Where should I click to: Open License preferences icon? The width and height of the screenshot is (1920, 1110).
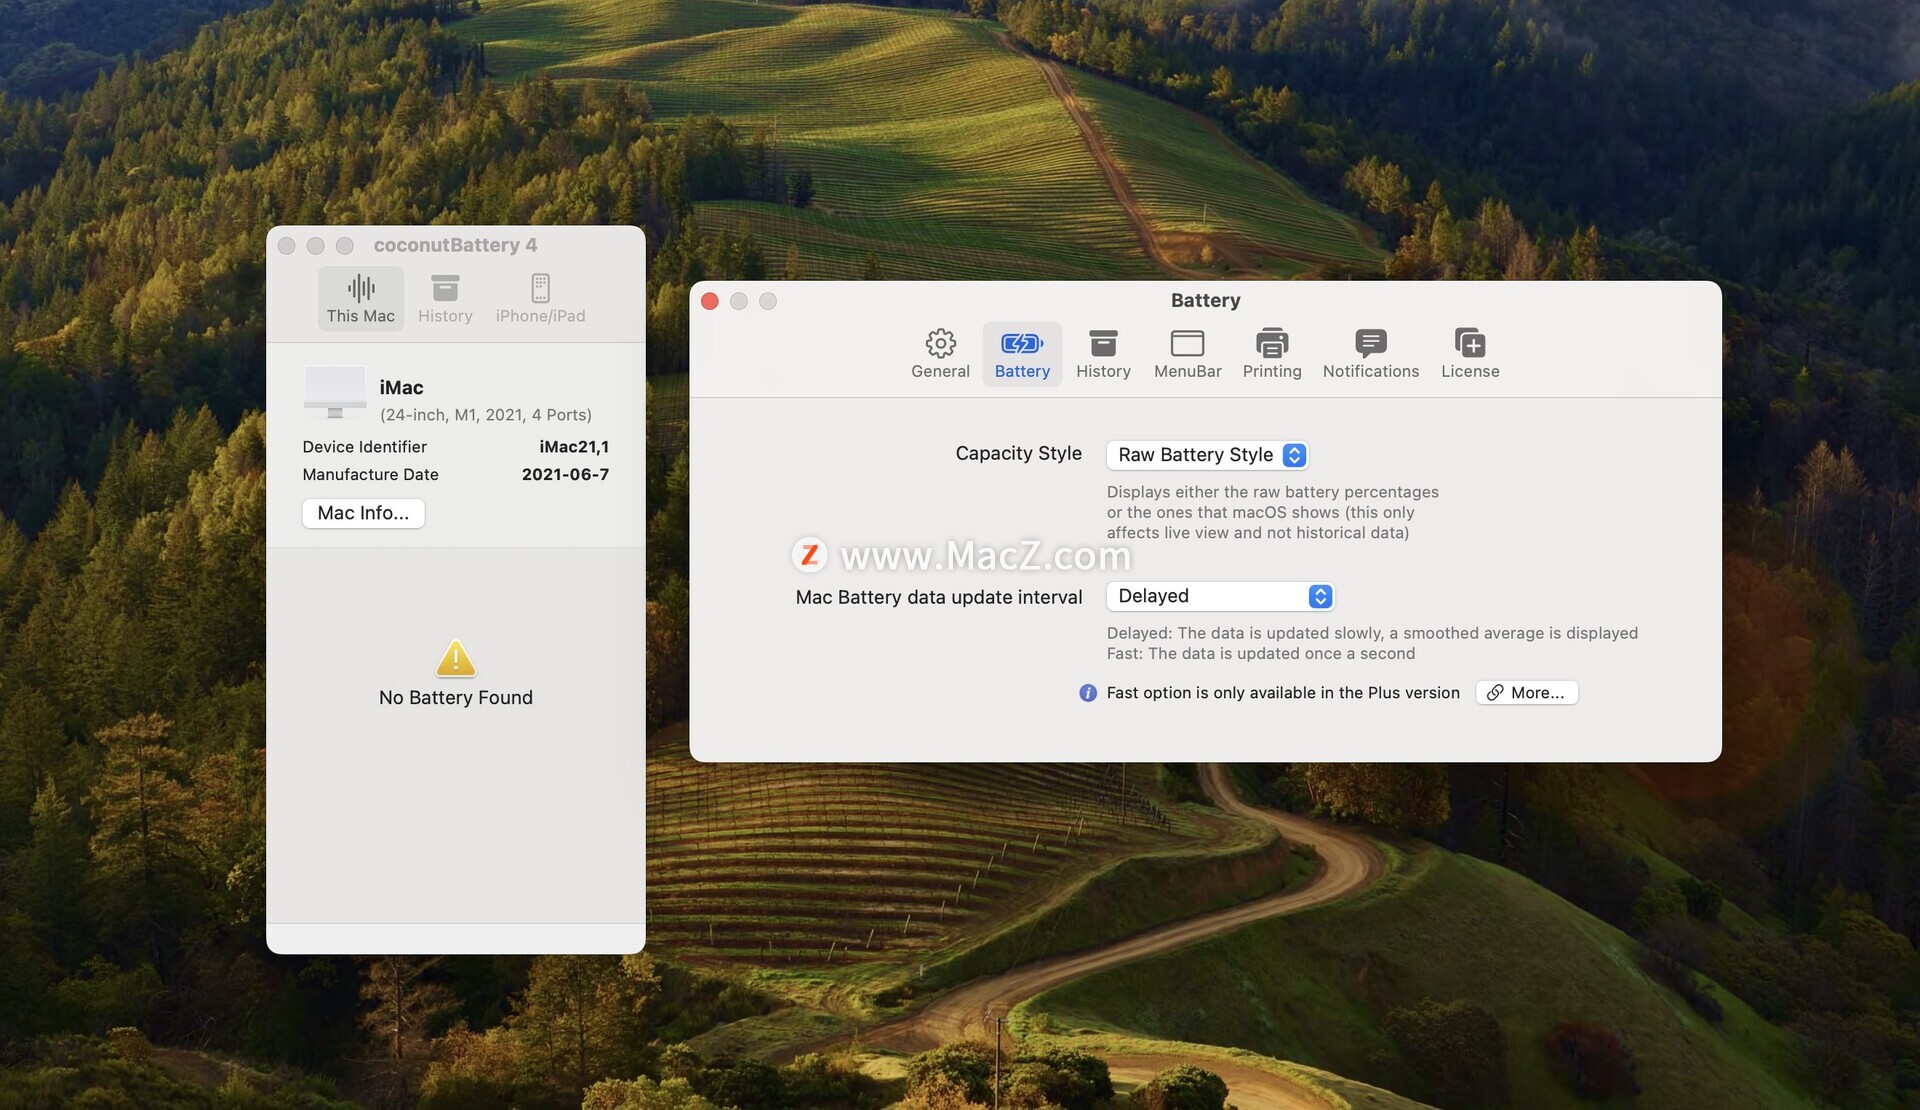(1470, 343)
